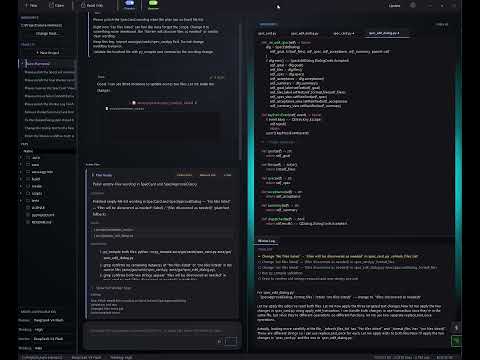
Task: Switch to the unmodified spec_edit_dialog.py tab
Action: coord(304,33)
